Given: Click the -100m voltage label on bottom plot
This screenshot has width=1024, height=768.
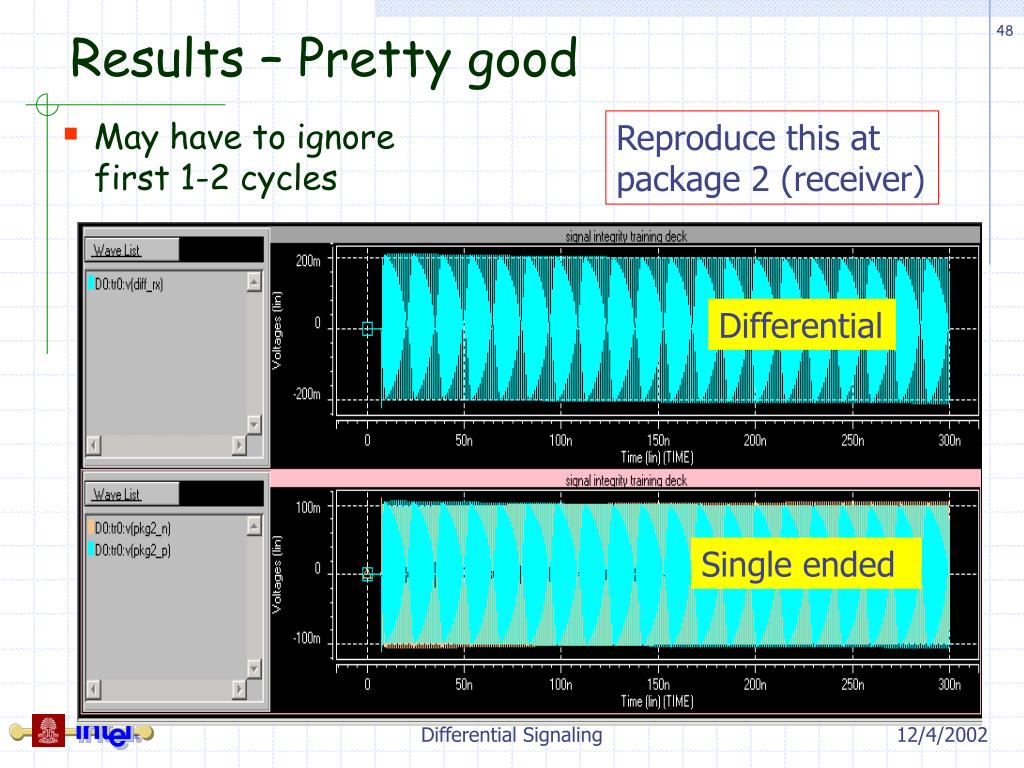Looking at the screenshot, I should pyautogui.click(x=306, y=638).
